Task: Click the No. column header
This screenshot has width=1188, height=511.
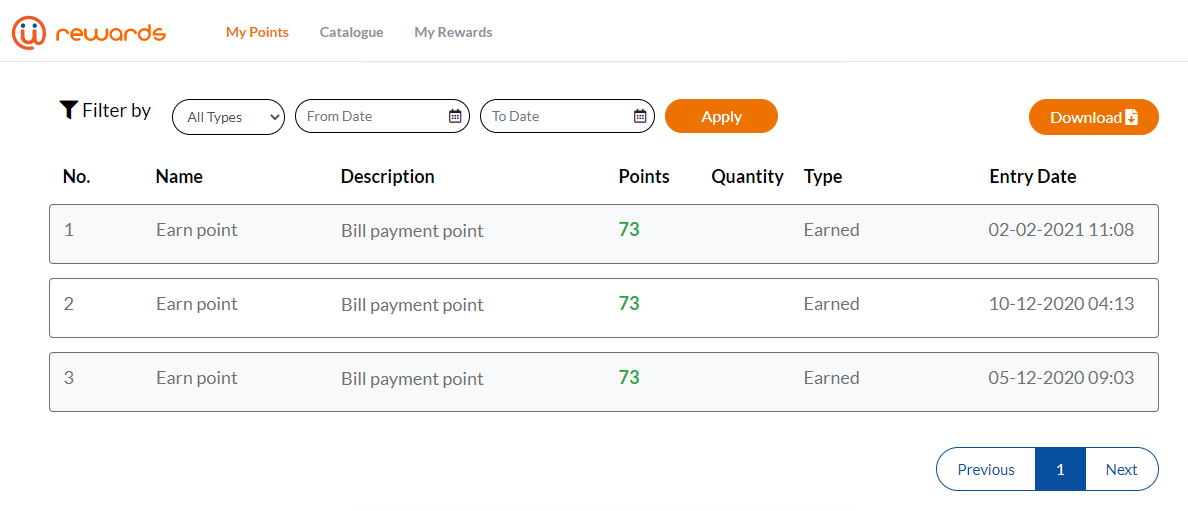Action: click(77, 177)
